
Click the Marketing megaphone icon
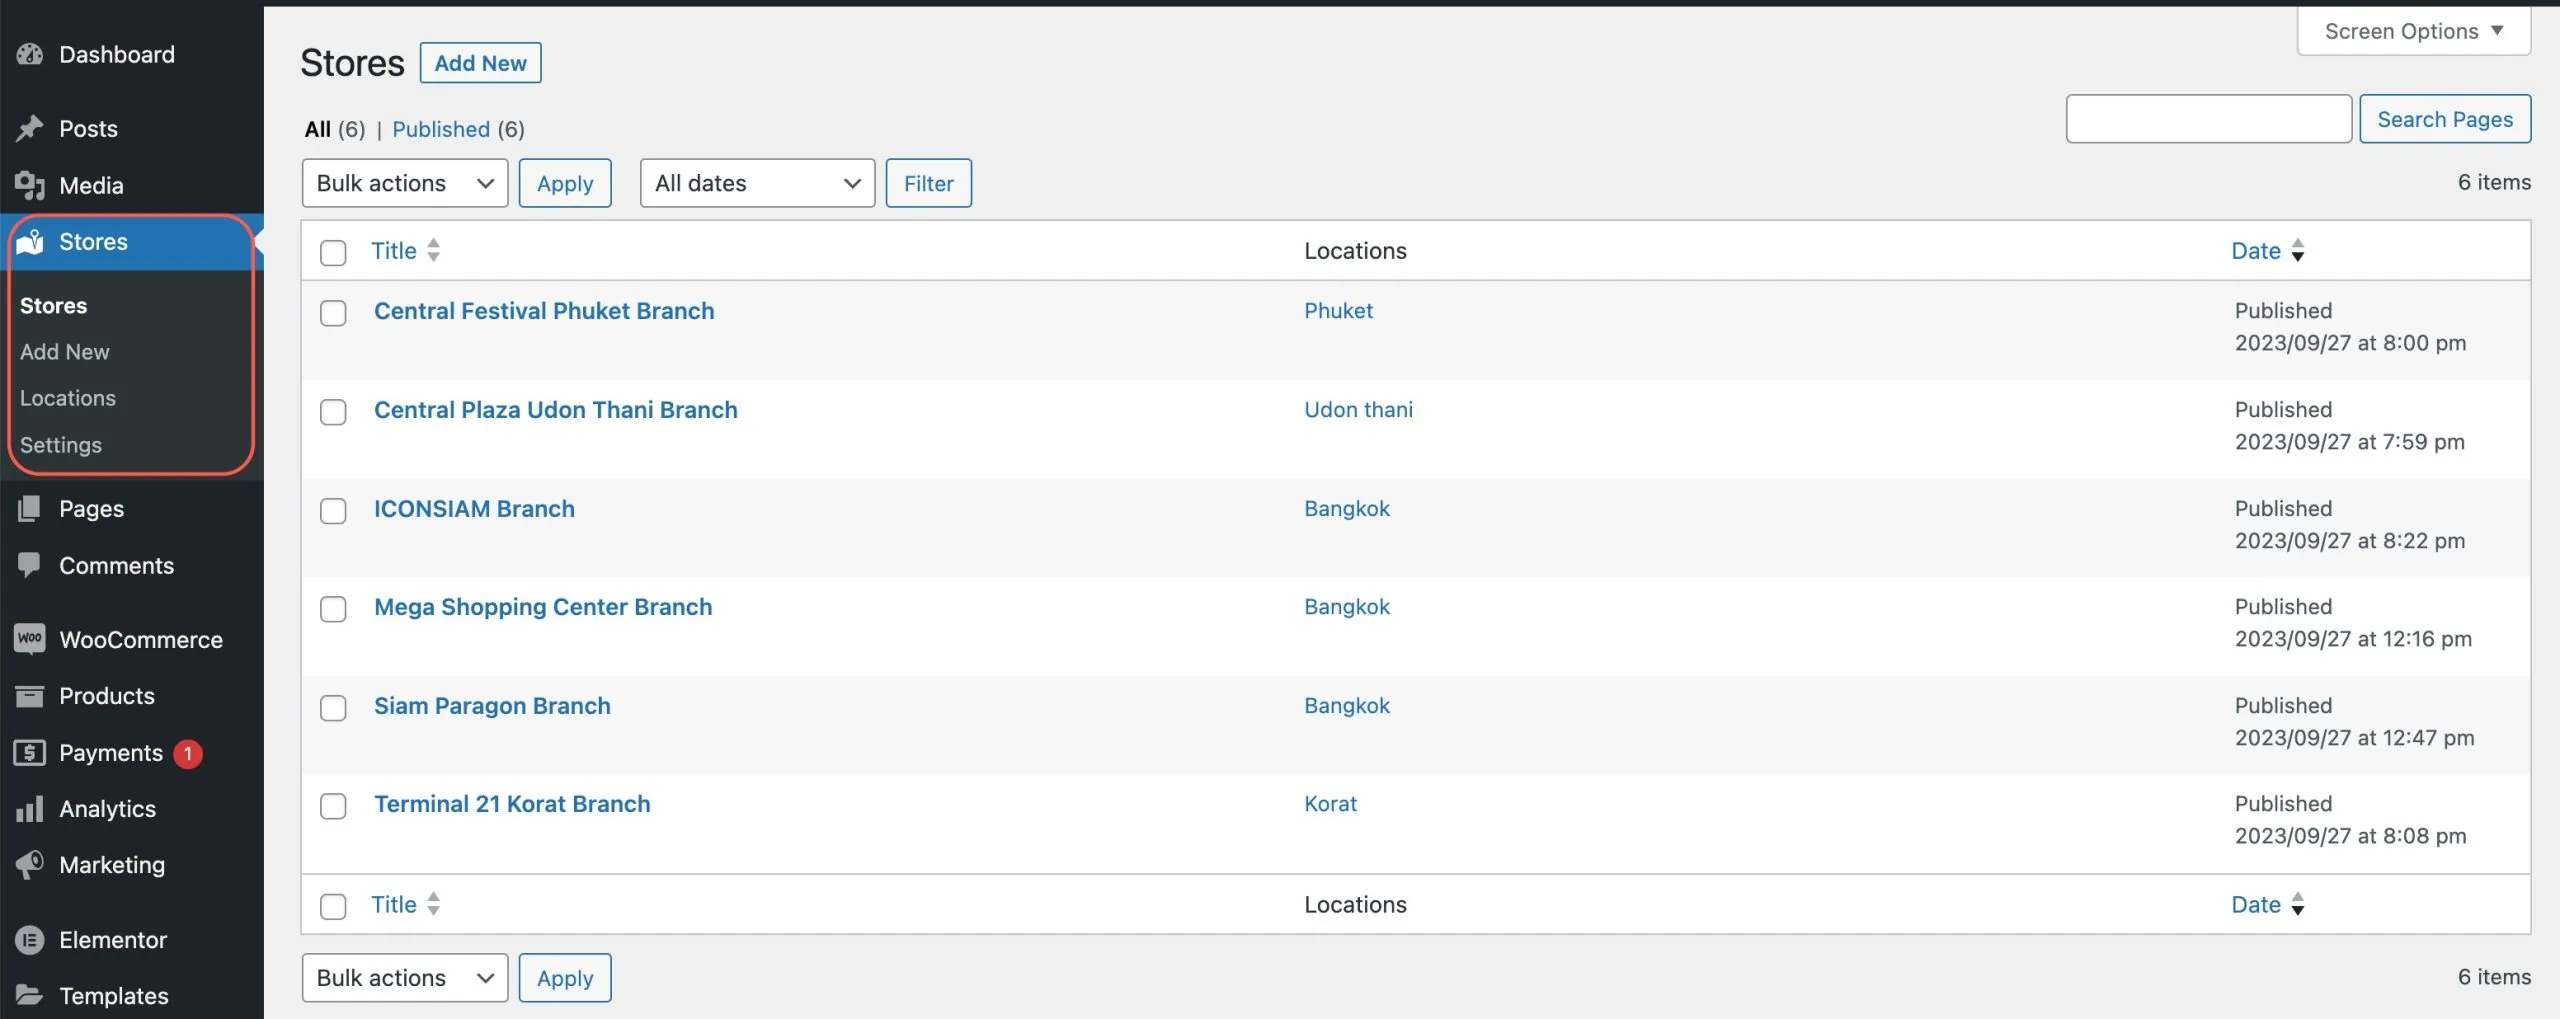30,865
